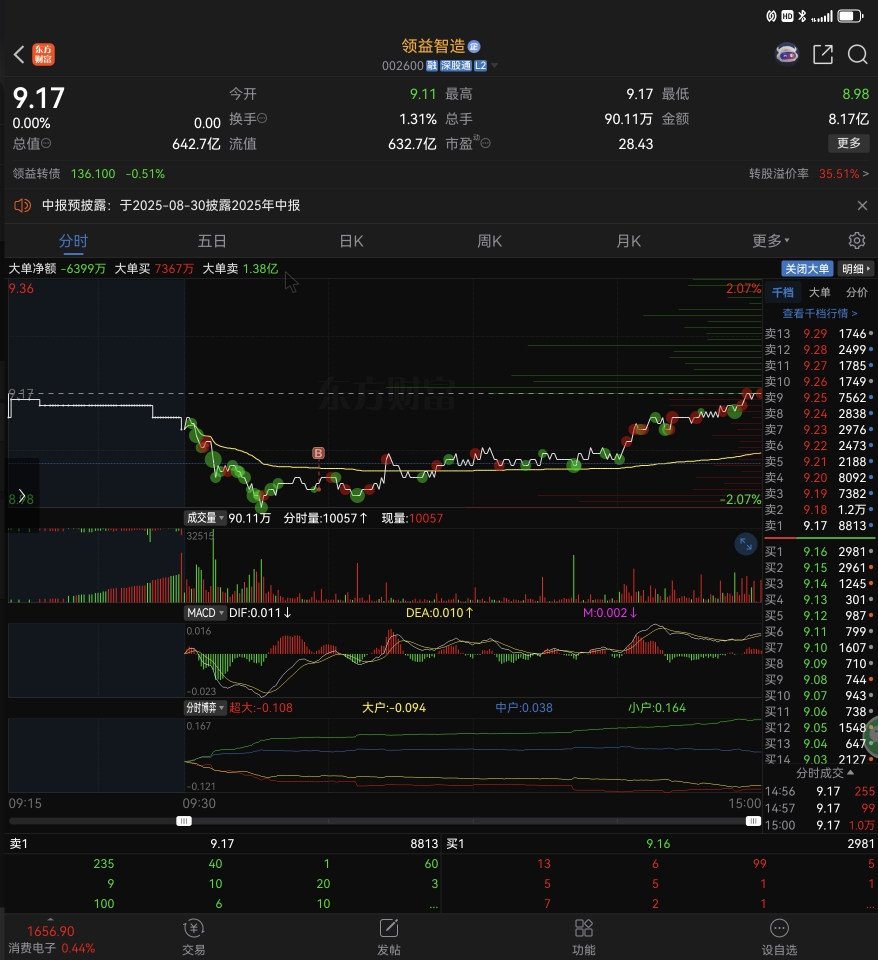Tap 中报预披露 announcement text
The image size is (878, 960).
[x=171, y=206]
